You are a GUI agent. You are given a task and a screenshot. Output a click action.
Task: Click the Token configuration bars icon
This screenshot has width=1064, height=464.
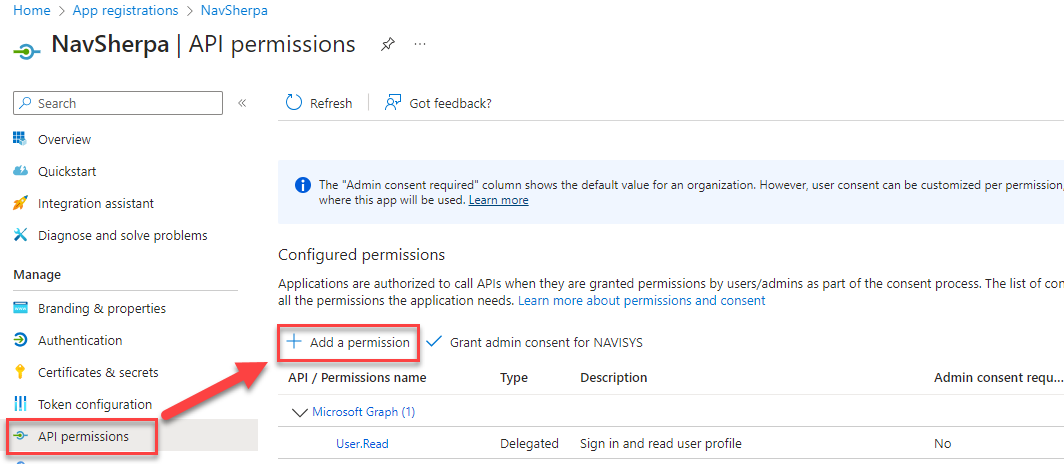(20, 404)
